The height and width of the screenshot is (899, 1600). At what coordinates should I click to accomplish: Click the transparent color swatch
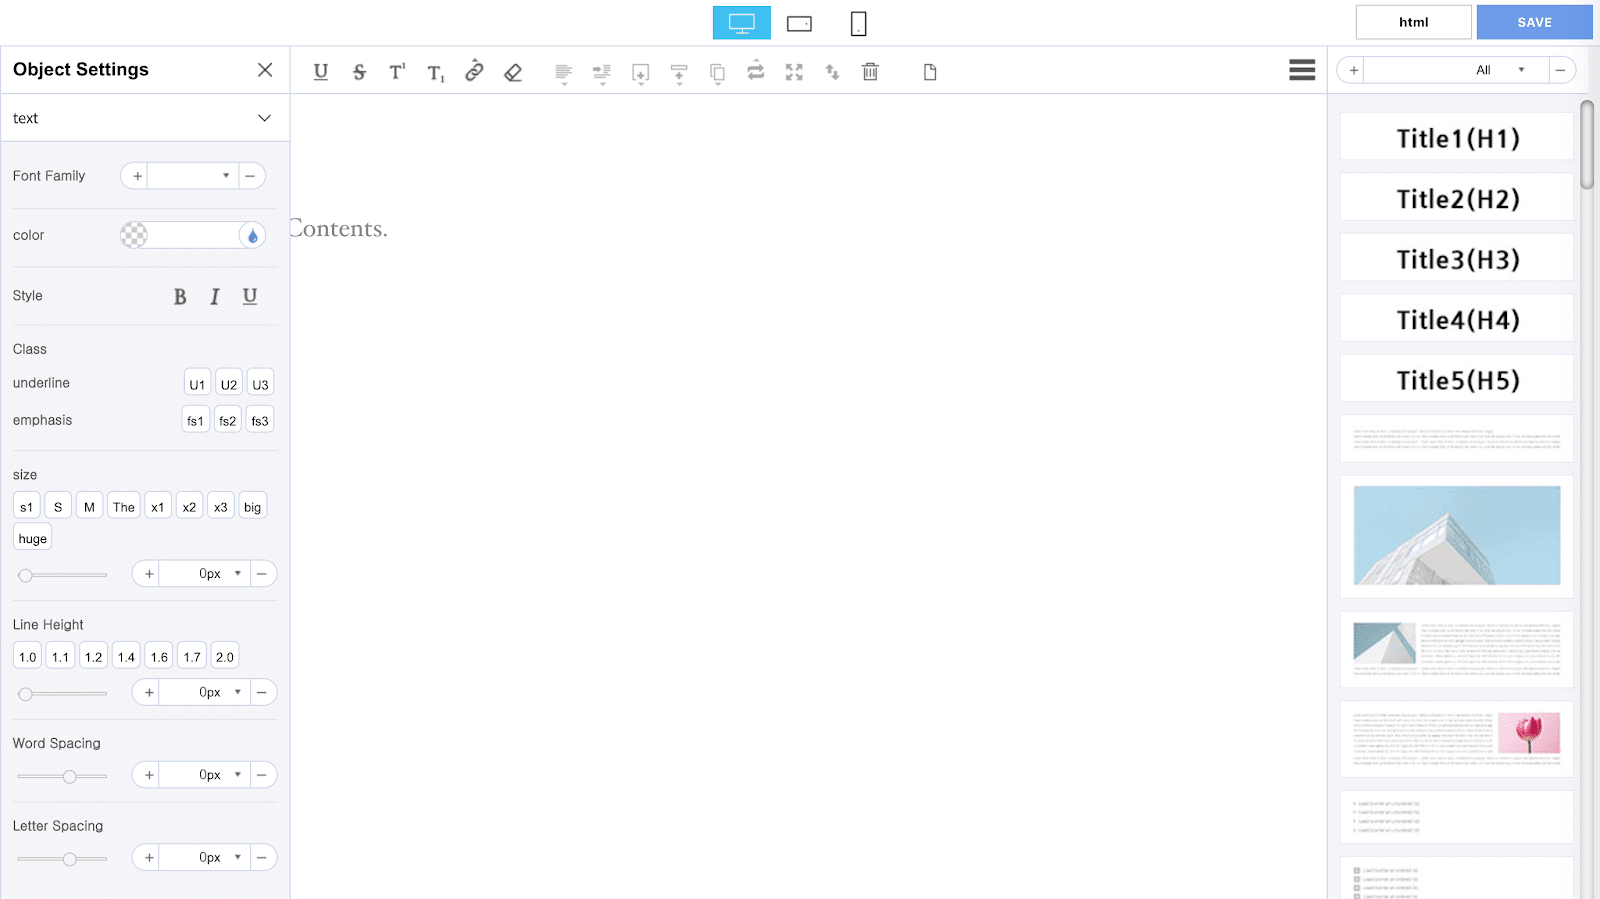coord(134,235)
